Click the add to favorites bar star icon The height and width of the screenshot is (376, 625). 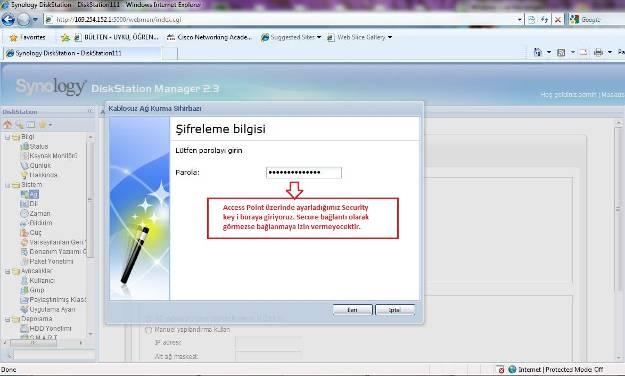click(65, 37)
